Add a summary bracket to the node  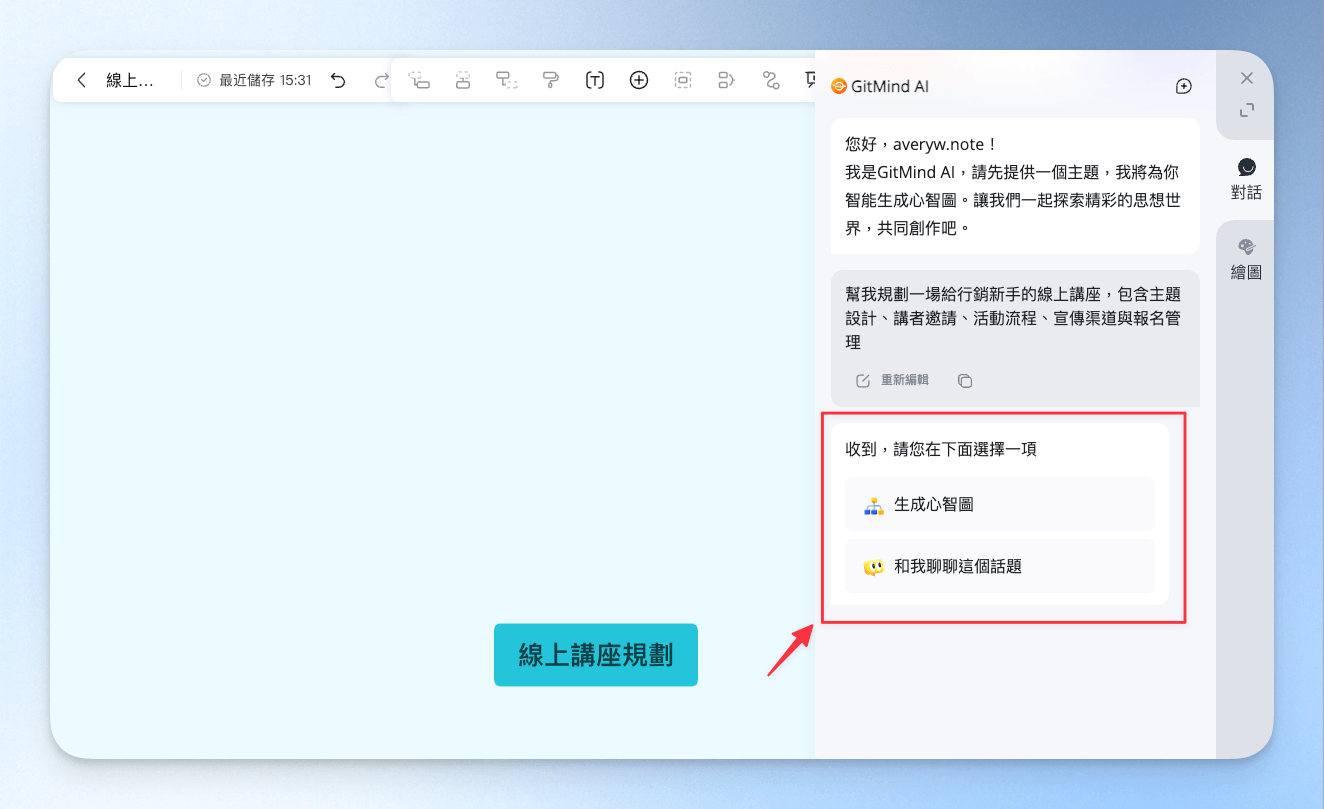tap(727, 80)
